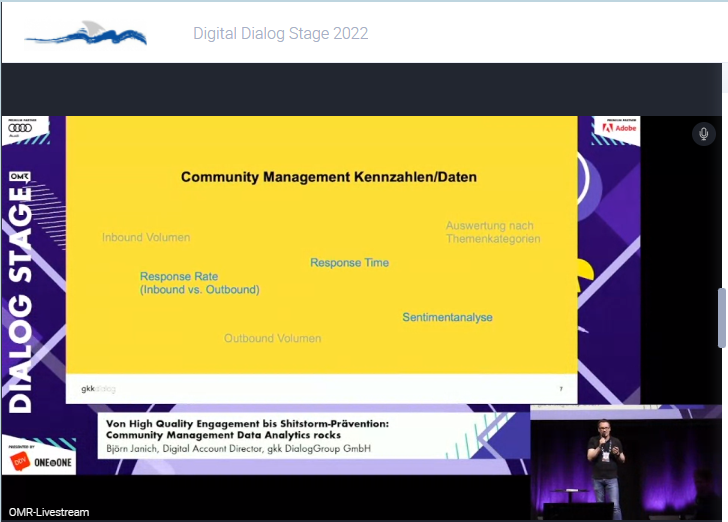Click the 'Von High Quality Engagement' talk title
Image resolution: width=728 pixels, height=522 pixels.
tap(247, 429)
